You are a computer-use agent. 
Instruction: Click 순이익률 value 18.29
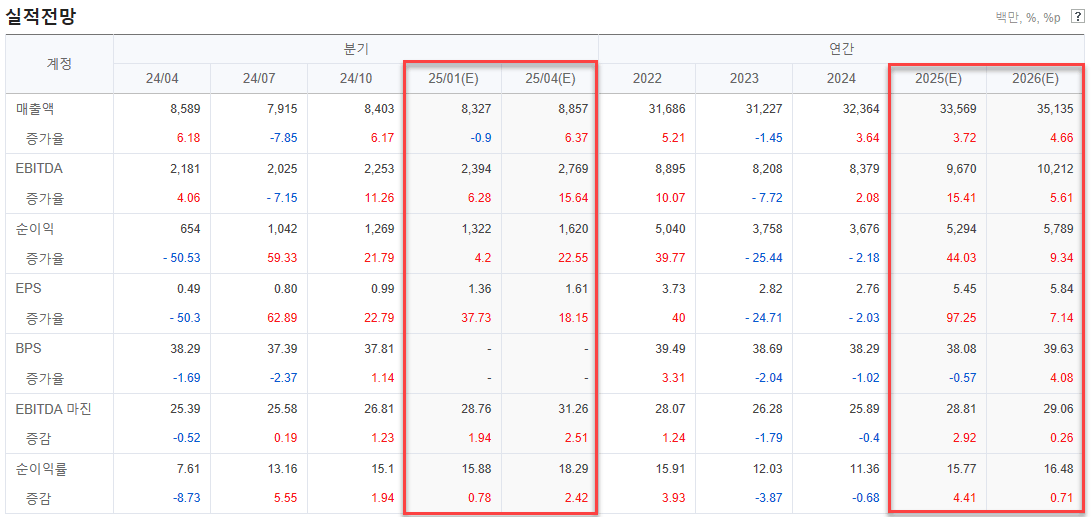coord(575,468)
